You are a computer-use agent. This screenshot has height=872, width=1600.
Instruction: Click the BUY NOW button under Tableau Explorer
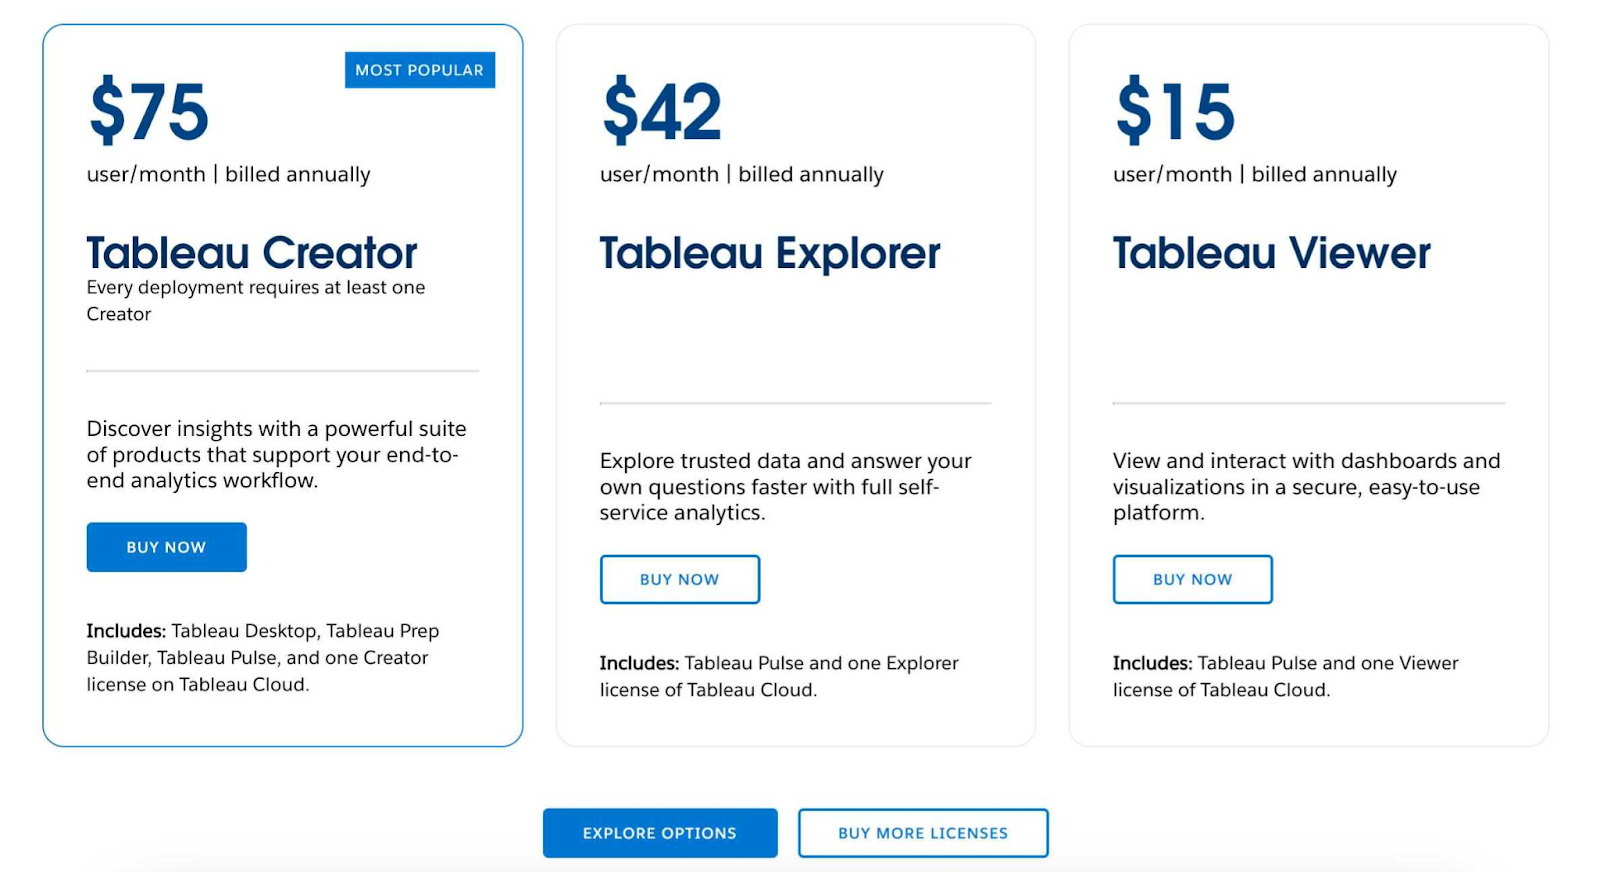680,579
